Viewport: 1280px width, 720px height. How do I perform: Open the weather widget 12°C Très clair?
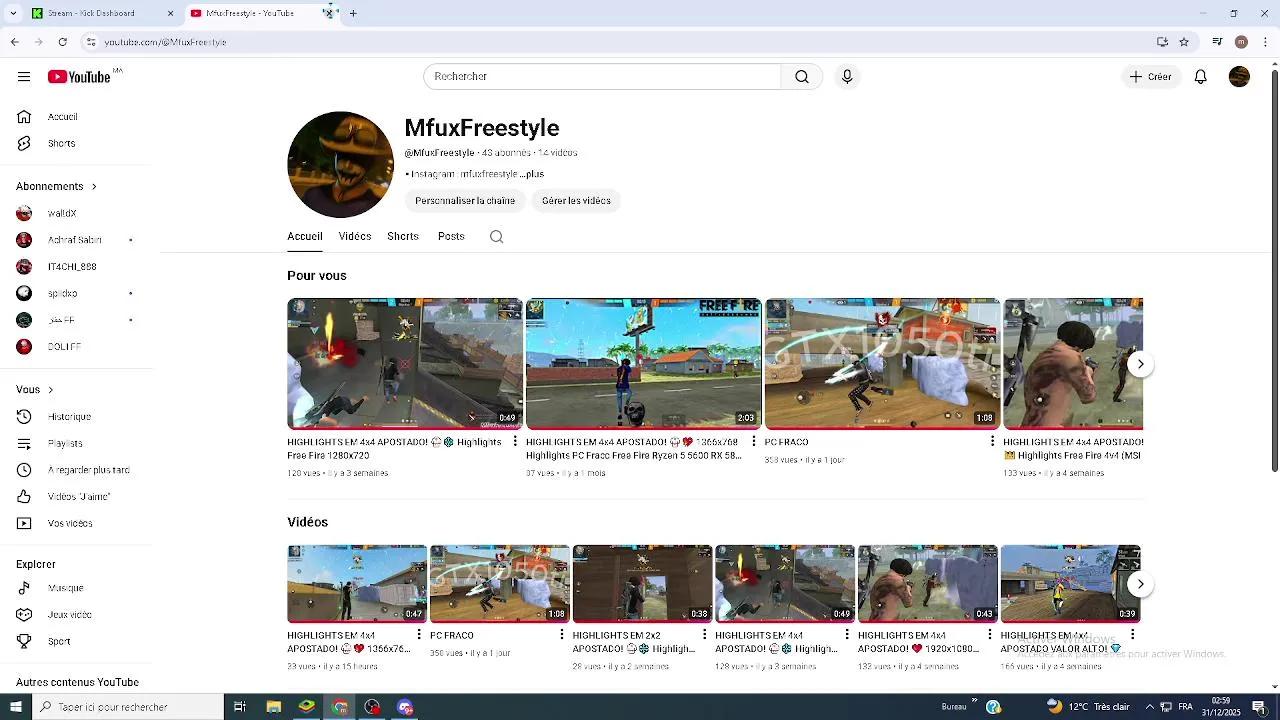coord(1088,707)
